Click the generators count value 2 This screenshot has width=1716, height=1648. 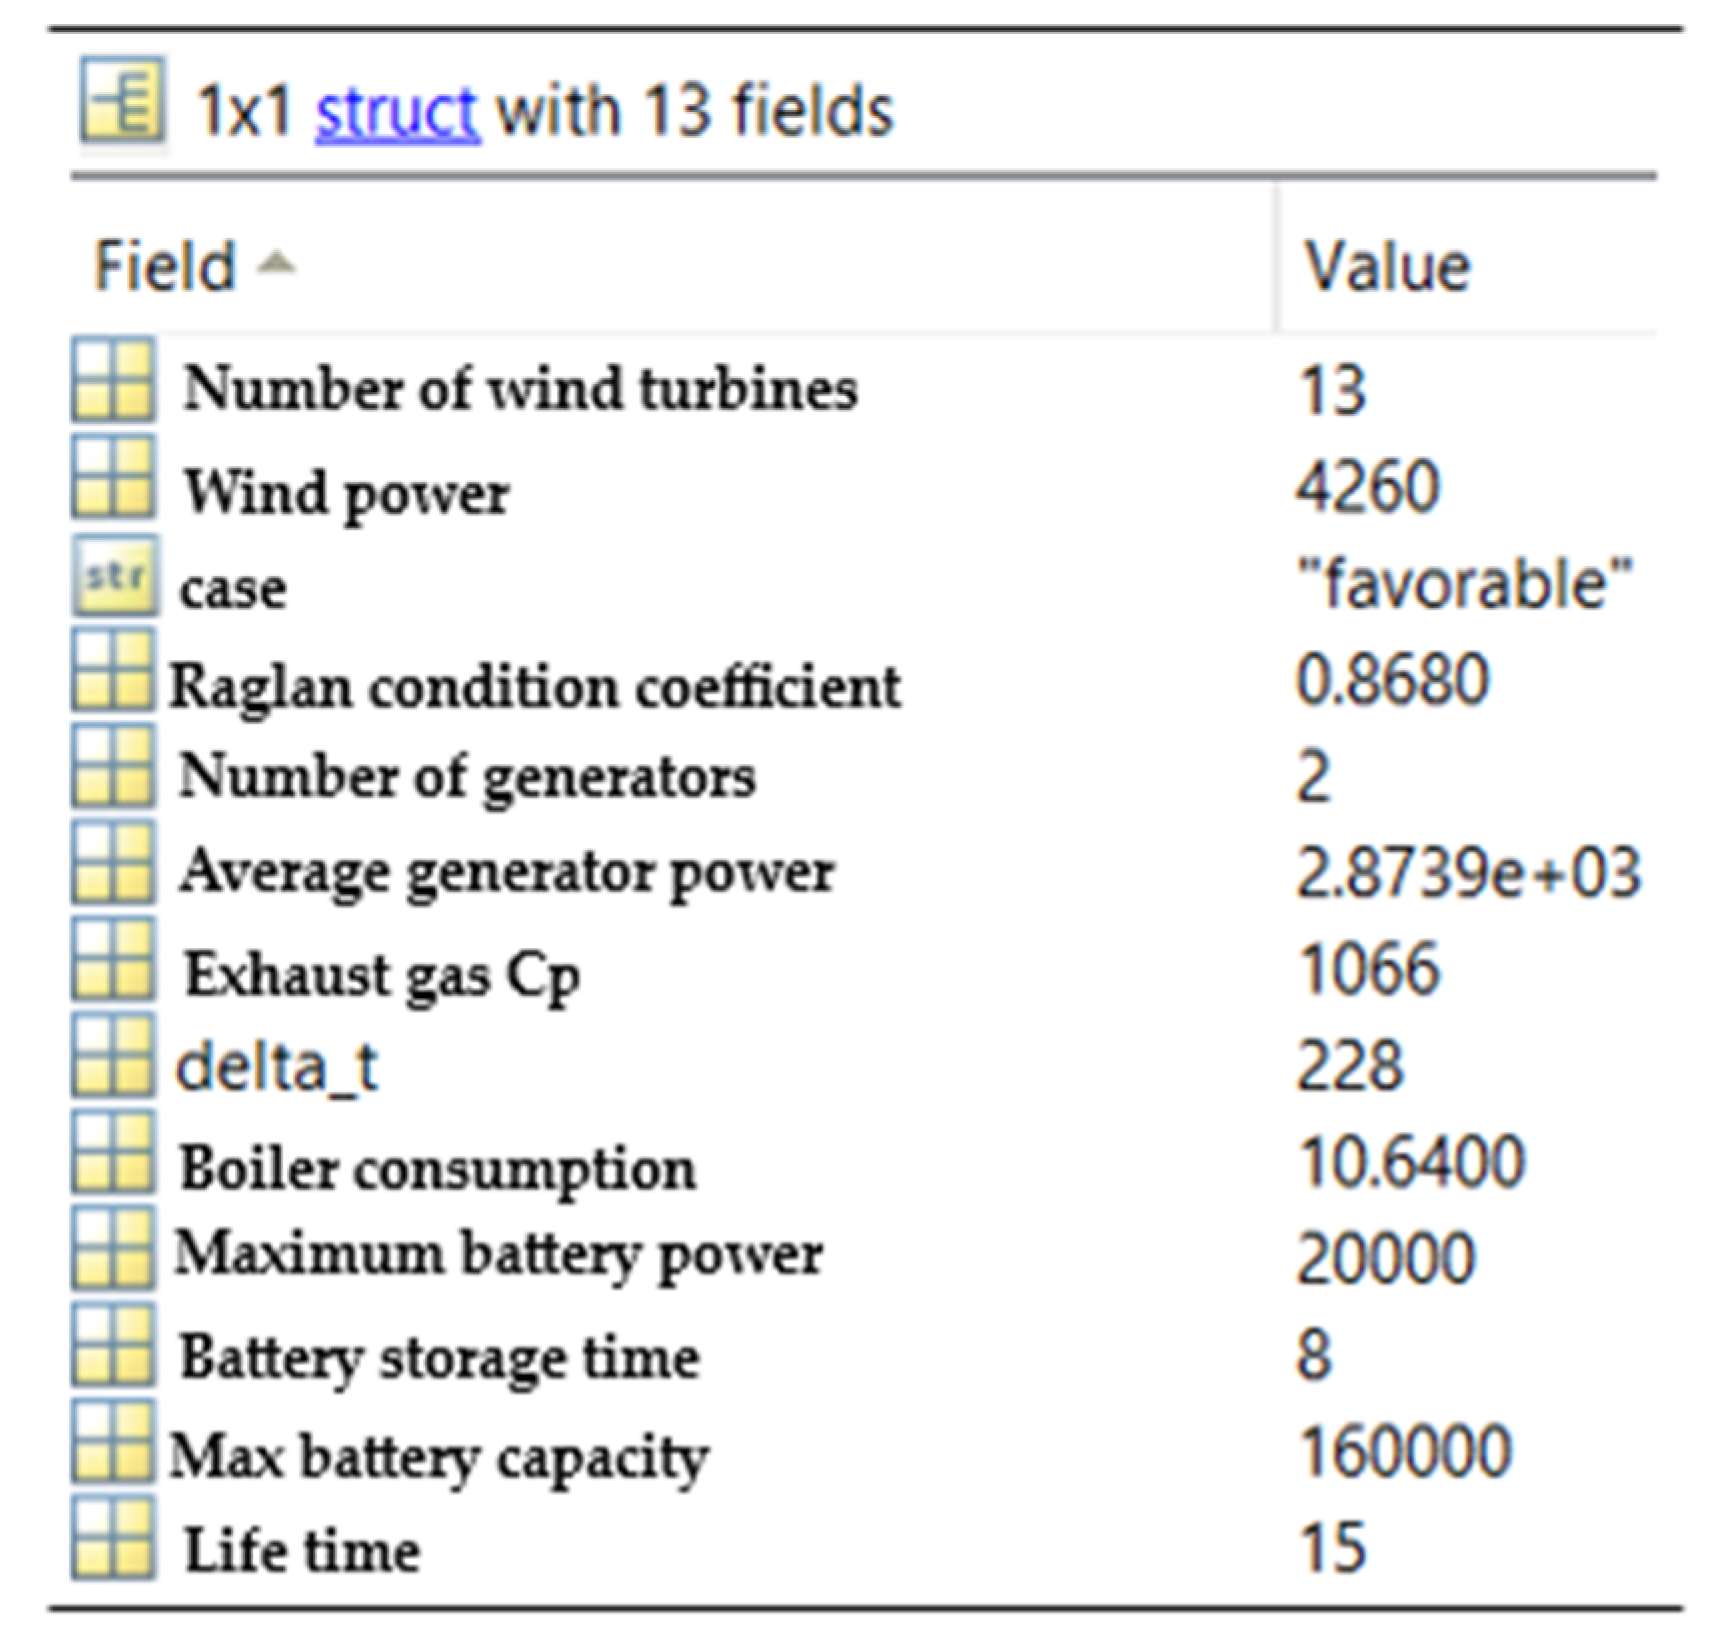(x=1314, y=777)
